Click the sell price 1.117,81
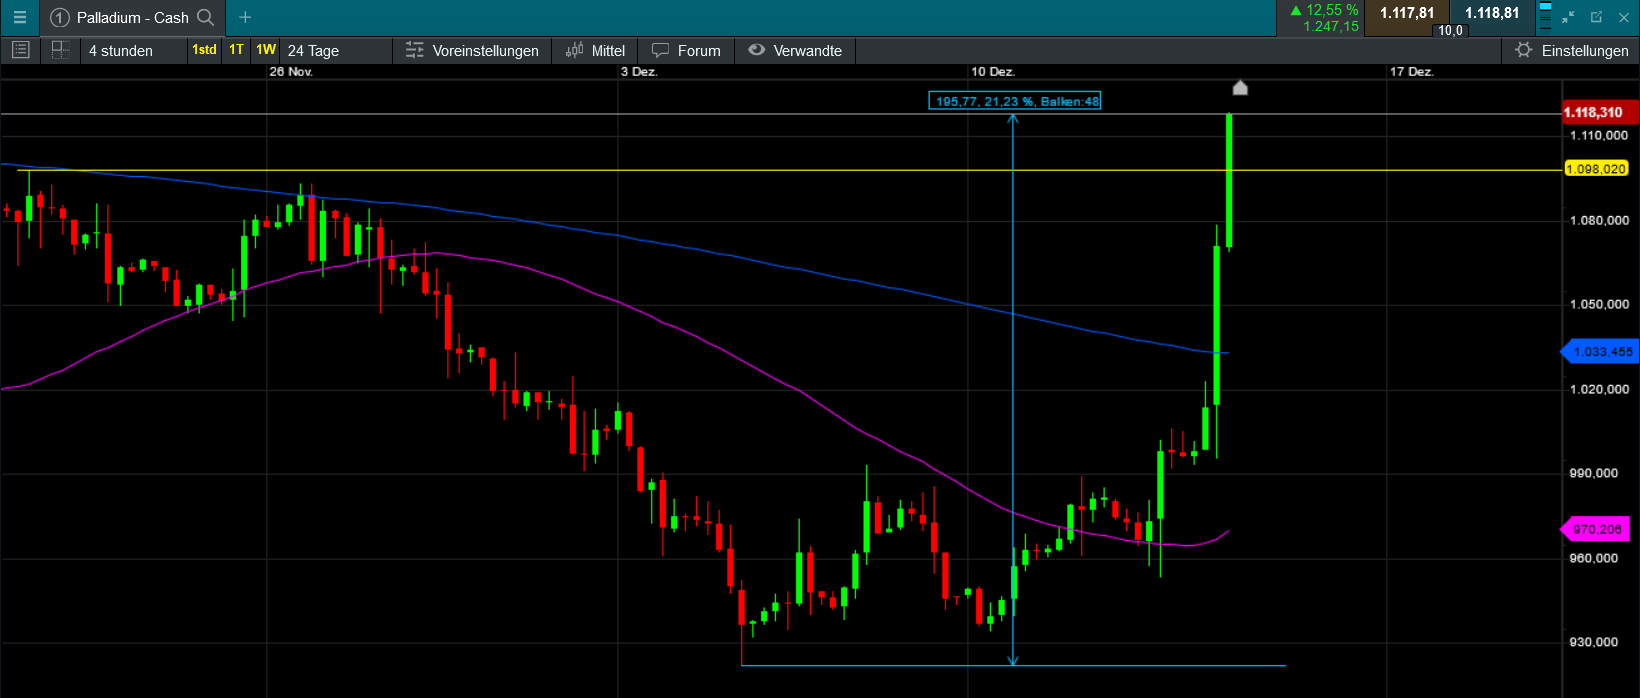This screenshot has width=1640, height=698. [1407, 14]
